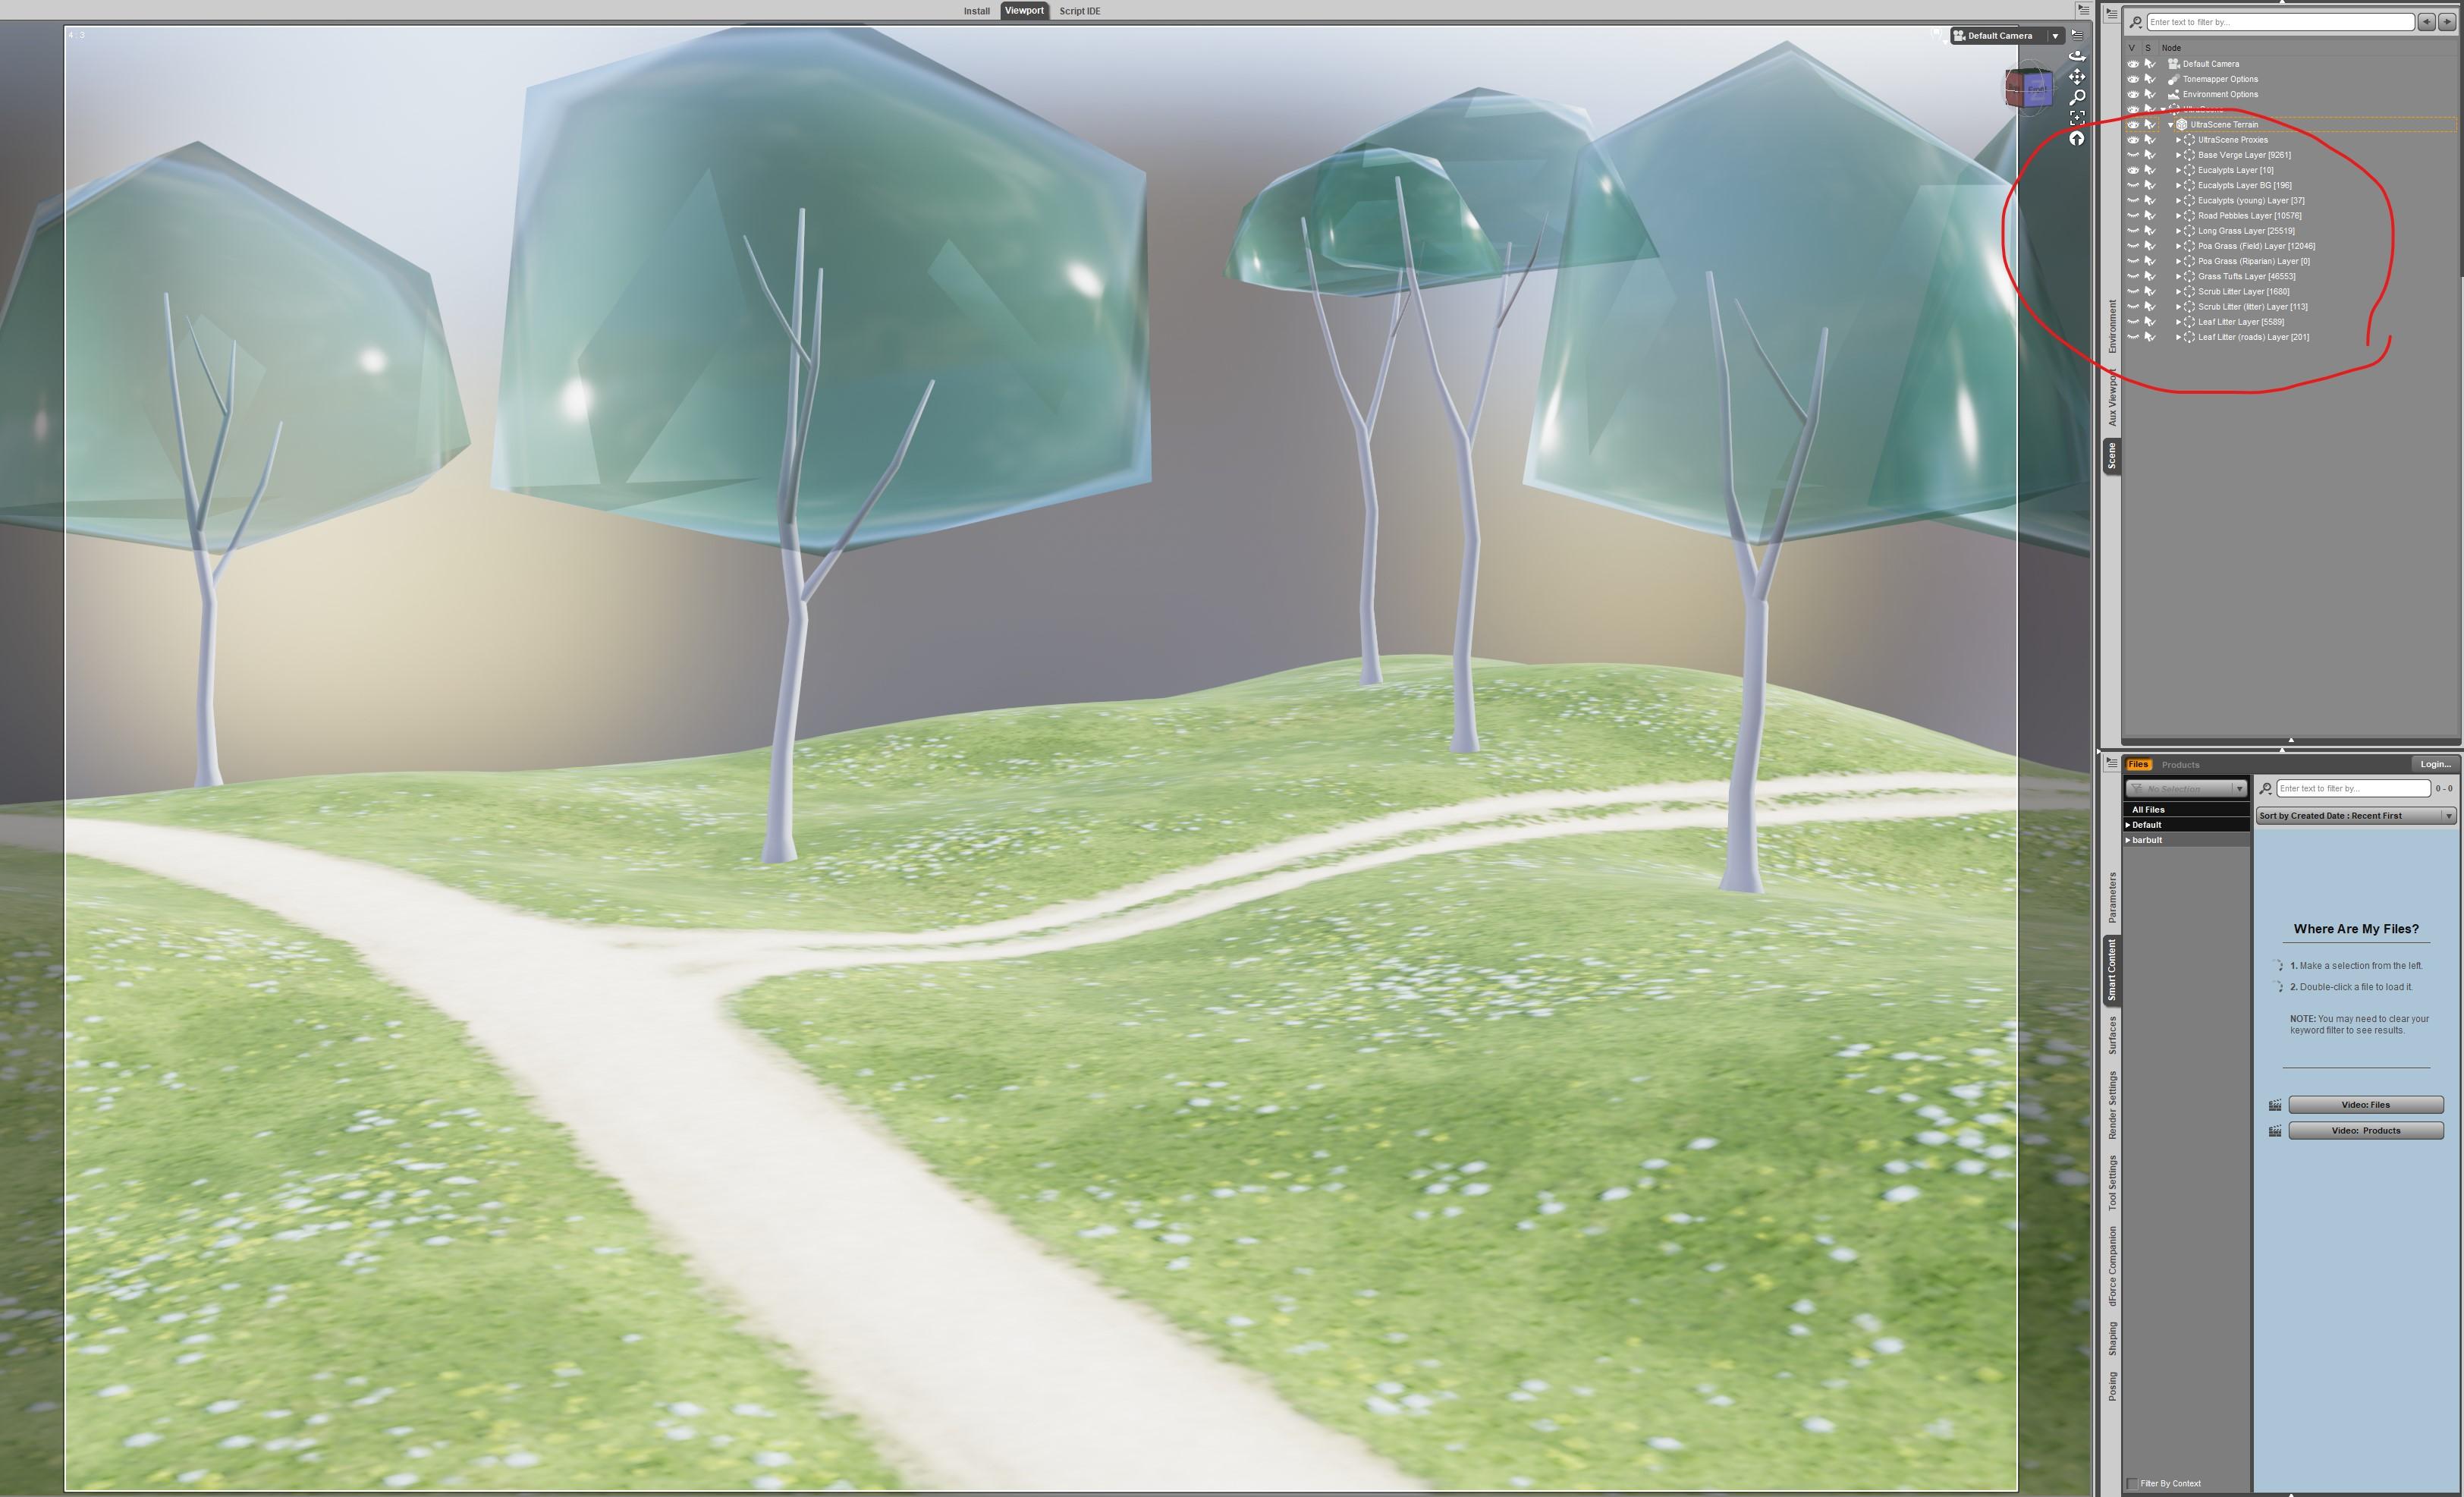
Task: Switch to the Script IDE tab
Action: [x=1079, y=11]
